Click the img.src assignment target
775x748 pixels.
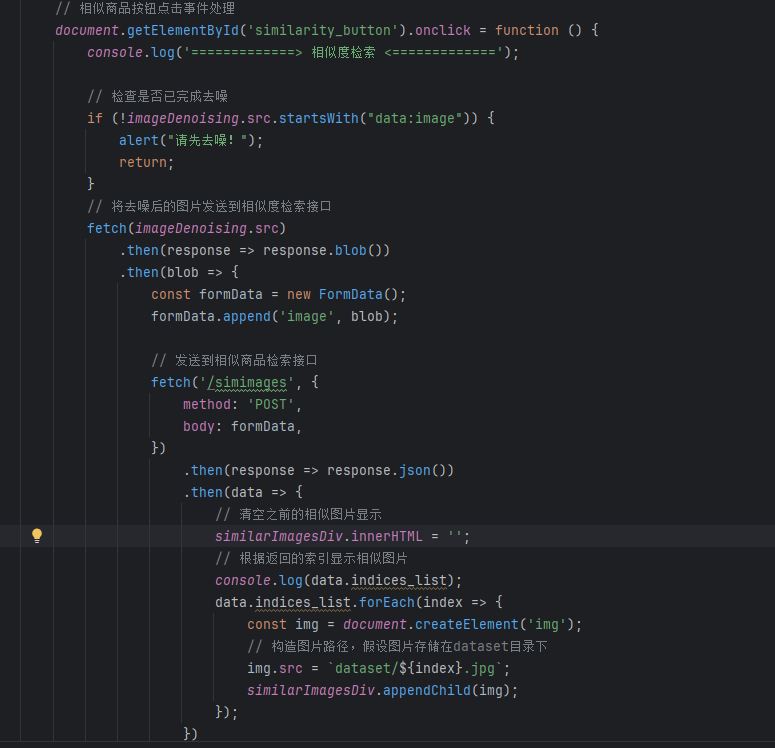pos(275,668)
